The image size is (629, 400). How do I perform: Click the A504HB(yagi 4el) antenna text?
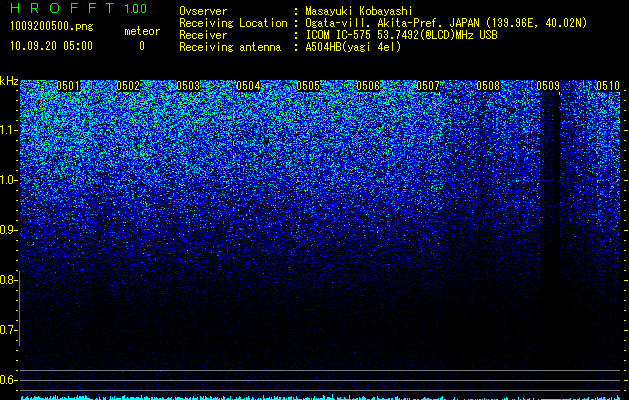click(x=353, y=47)
